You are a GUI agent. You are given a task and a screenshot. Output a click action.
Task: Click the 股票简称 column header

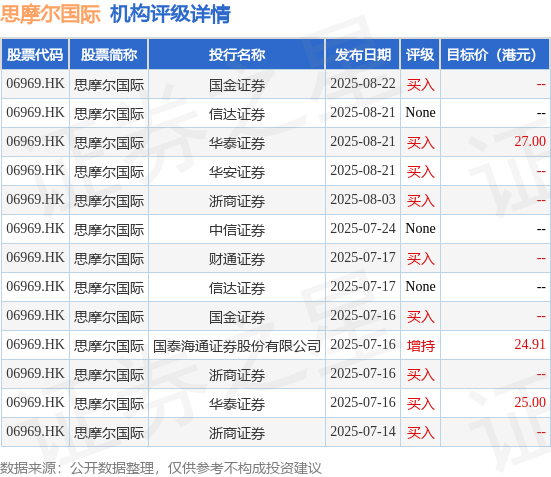109,54
